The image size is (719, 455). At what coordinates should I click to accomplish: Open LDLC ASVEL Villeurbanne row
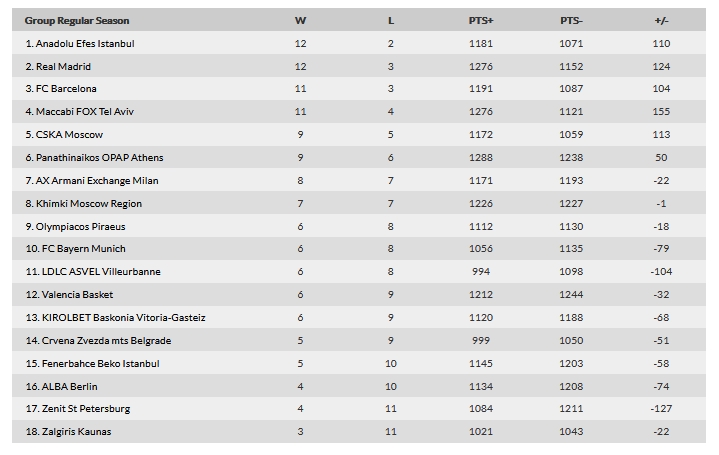(x=359, y=272)
